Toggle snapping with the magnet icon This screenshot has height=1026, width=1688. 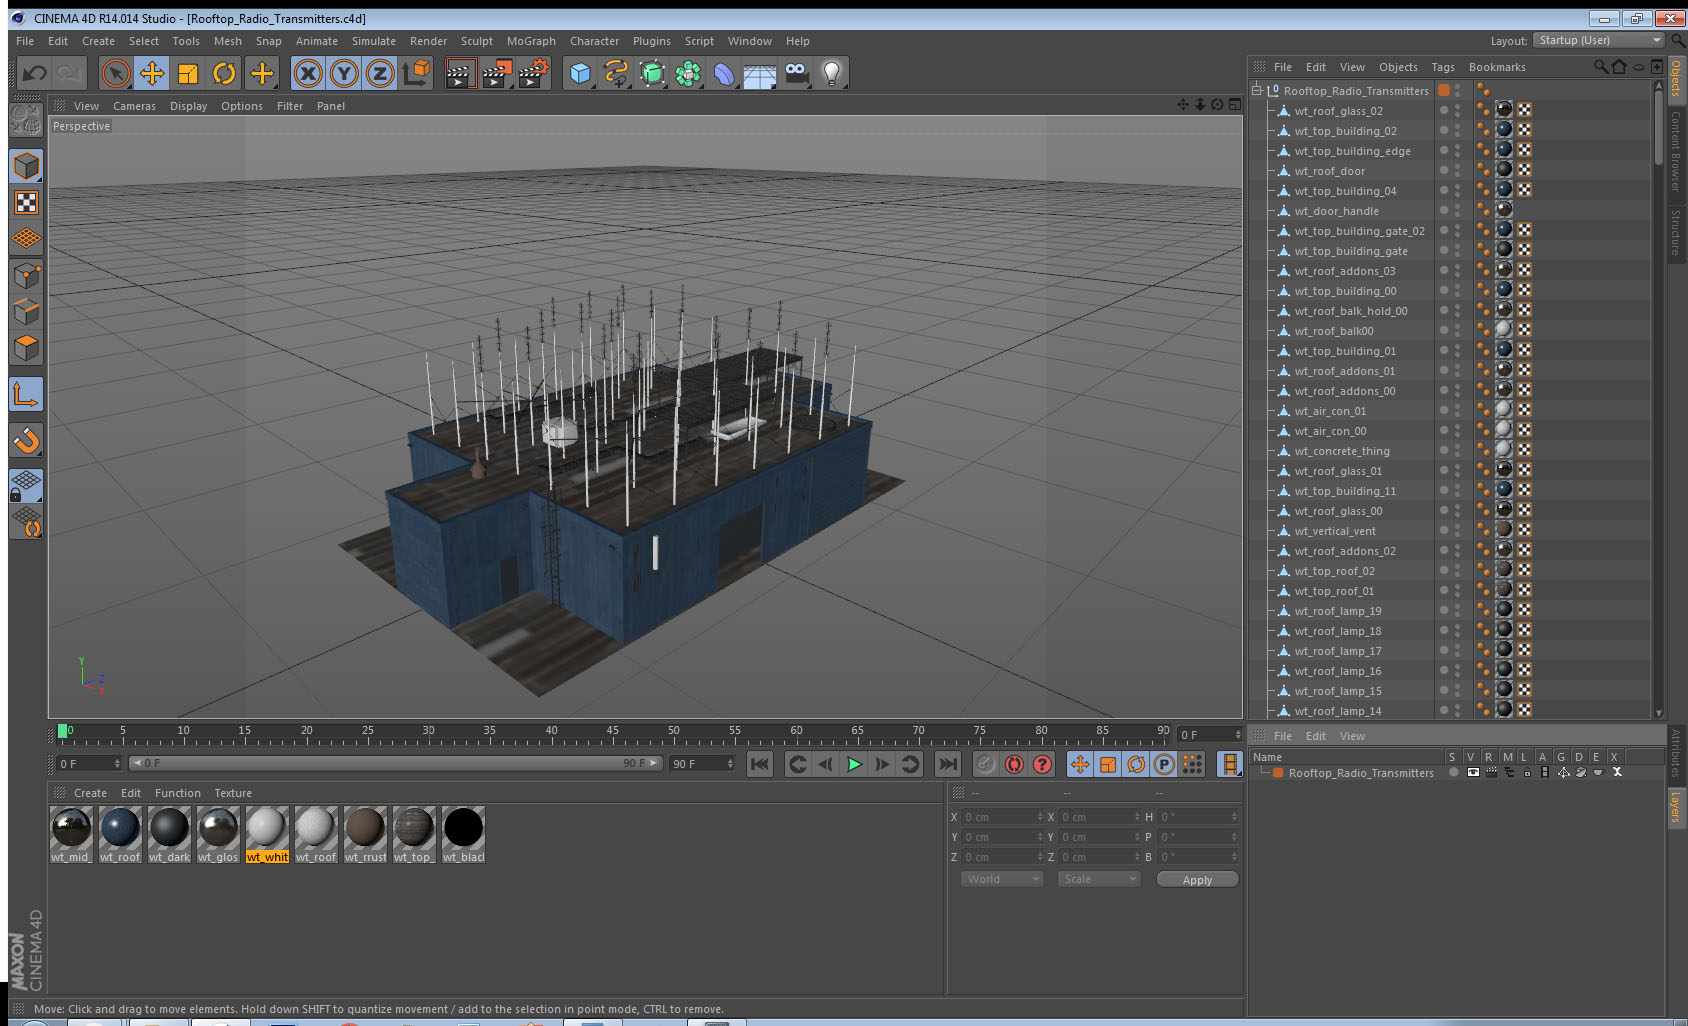click(26, 440)
